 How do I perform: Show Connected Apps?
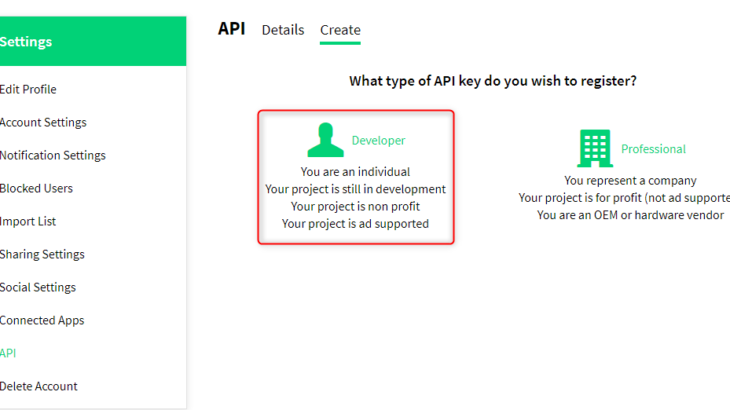(x=42, y=320)
